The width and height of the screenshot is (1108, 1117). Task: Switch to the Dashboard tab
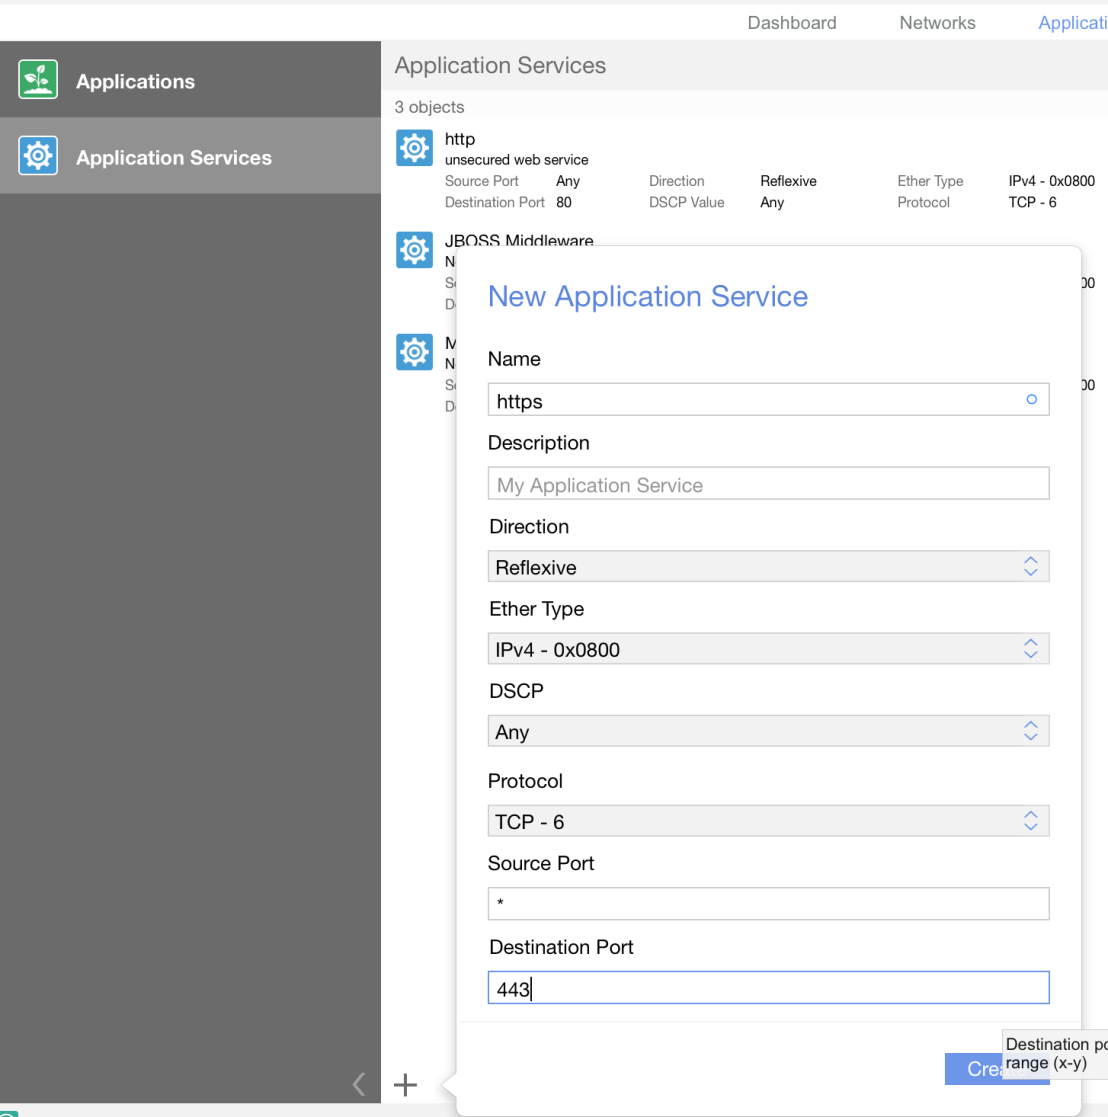tap(792, 23)
